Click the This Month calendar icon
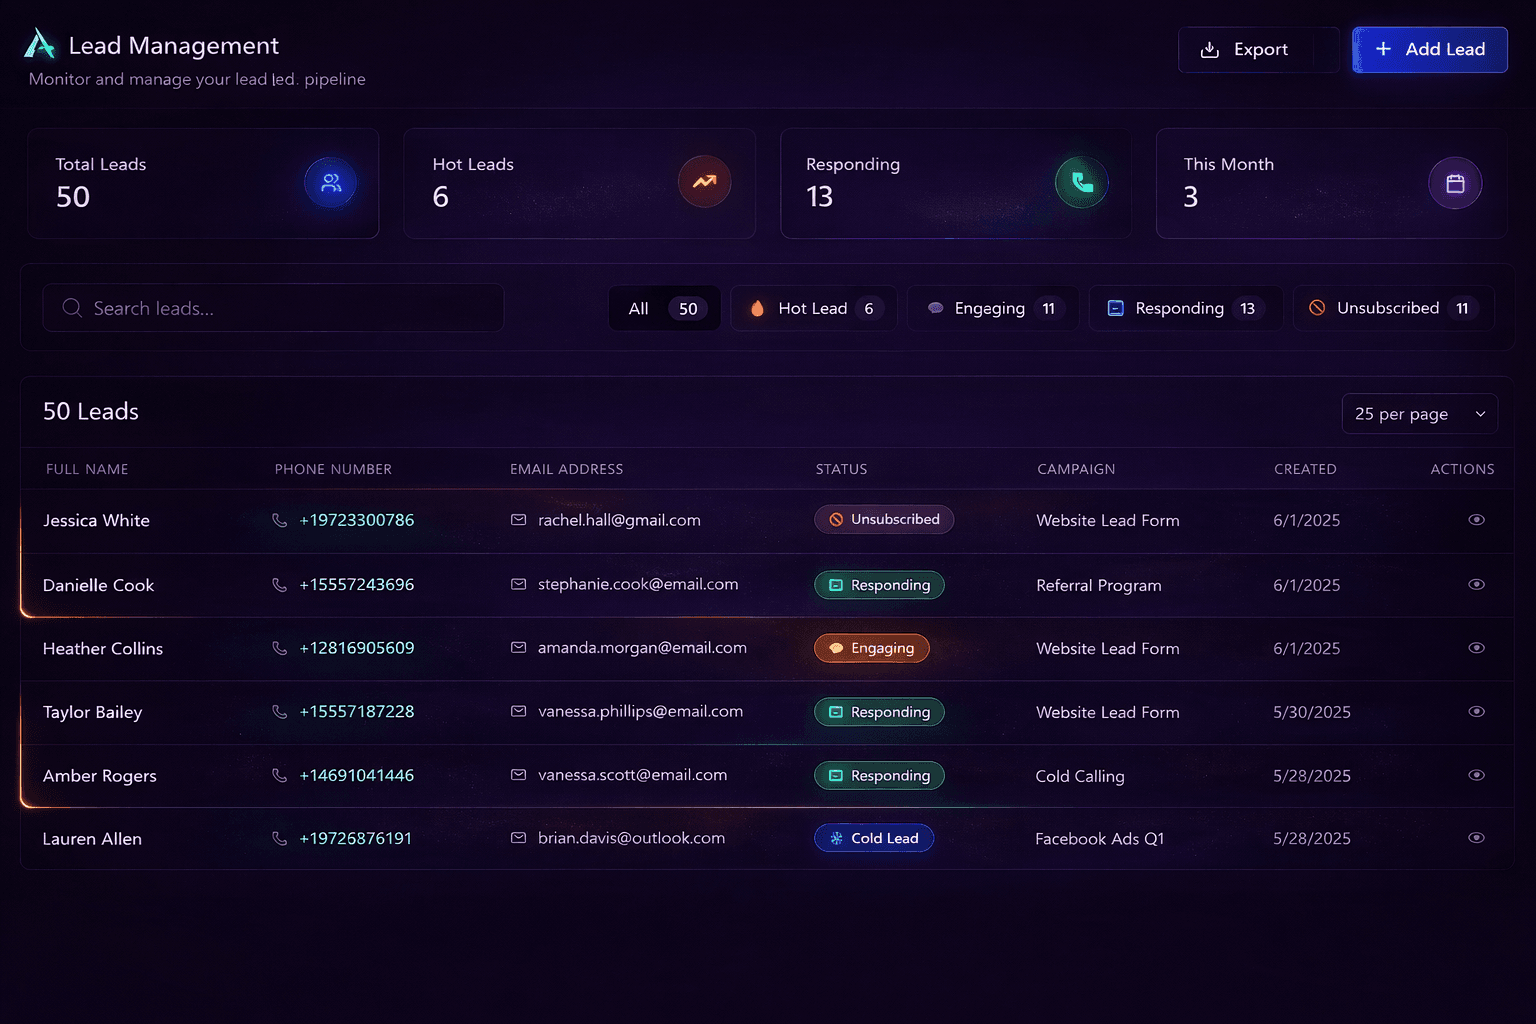 1455,183
